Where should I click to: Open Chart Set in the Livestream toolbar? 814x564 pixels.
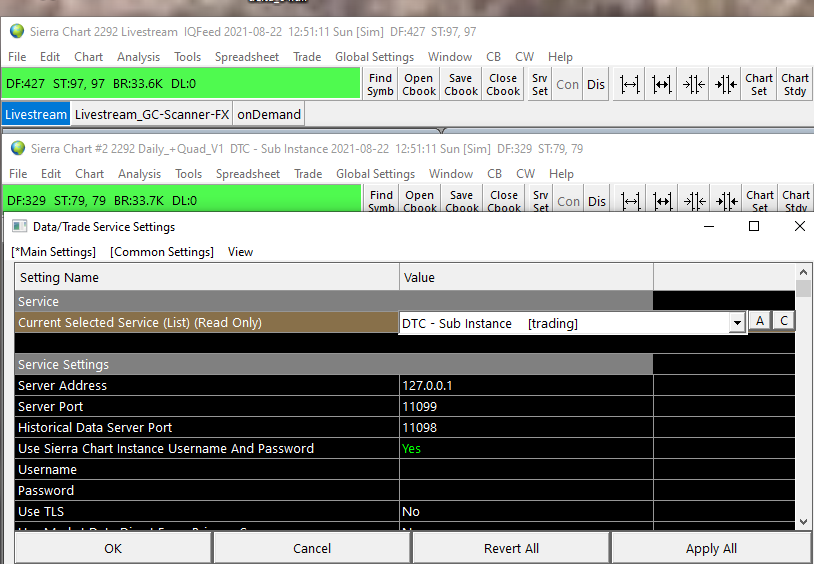pos(759,84)
